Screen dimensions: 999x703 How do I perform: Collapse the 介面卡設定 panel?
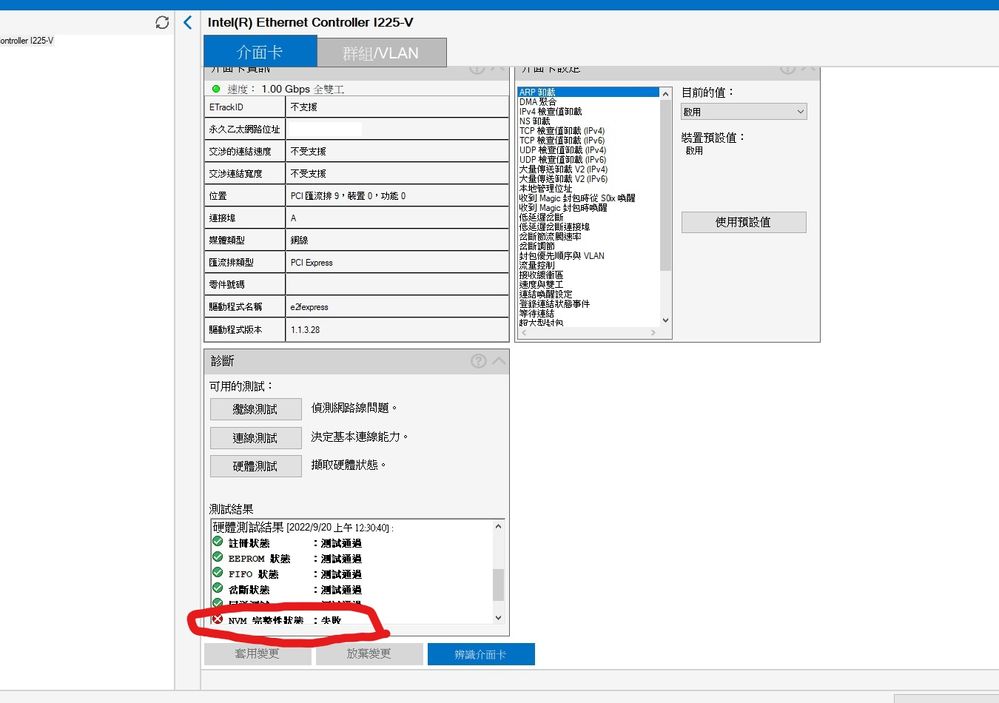tap(808, 68)
